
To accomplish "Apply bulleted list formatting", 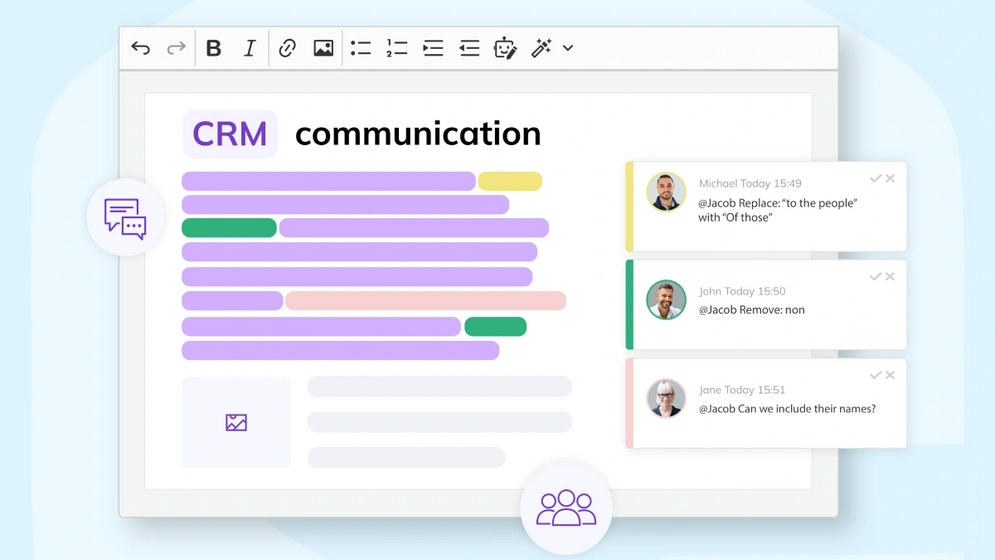I will click(360, 48).
